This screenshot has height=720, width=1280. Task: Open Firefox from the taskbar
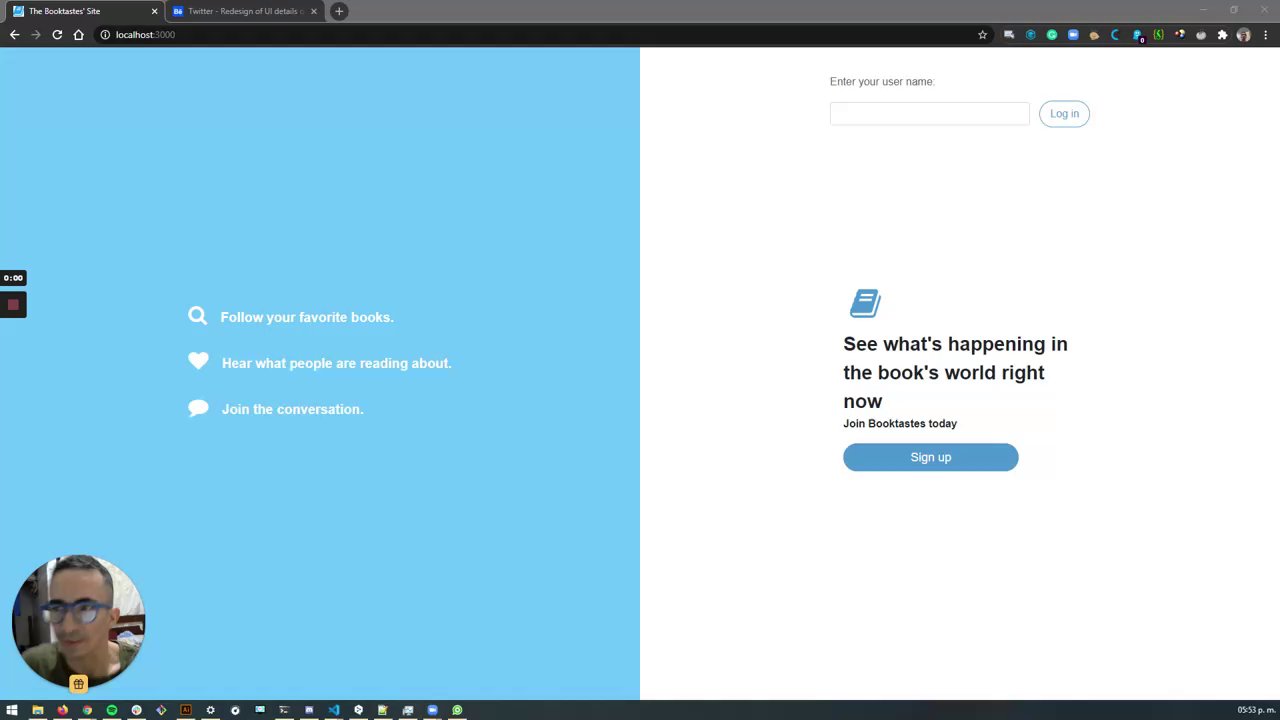62,710
